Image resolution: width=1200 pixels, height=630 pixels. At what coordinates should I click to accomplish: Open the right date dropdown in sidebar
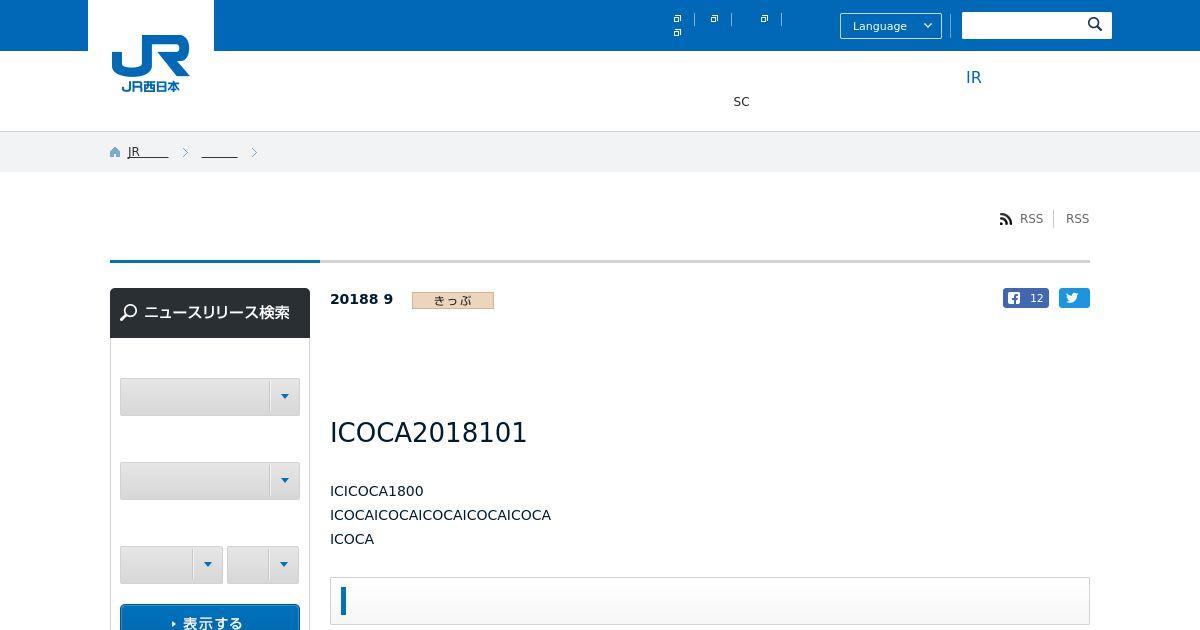tap(263, 565)
